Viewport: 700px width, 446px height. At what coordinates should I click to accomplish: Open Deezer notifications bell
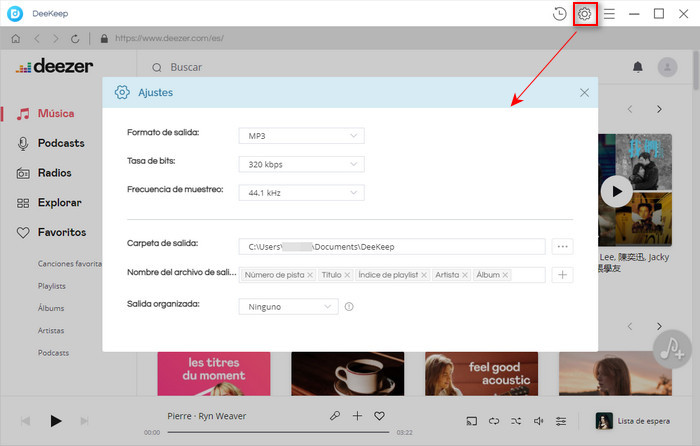tap(638, 67)
